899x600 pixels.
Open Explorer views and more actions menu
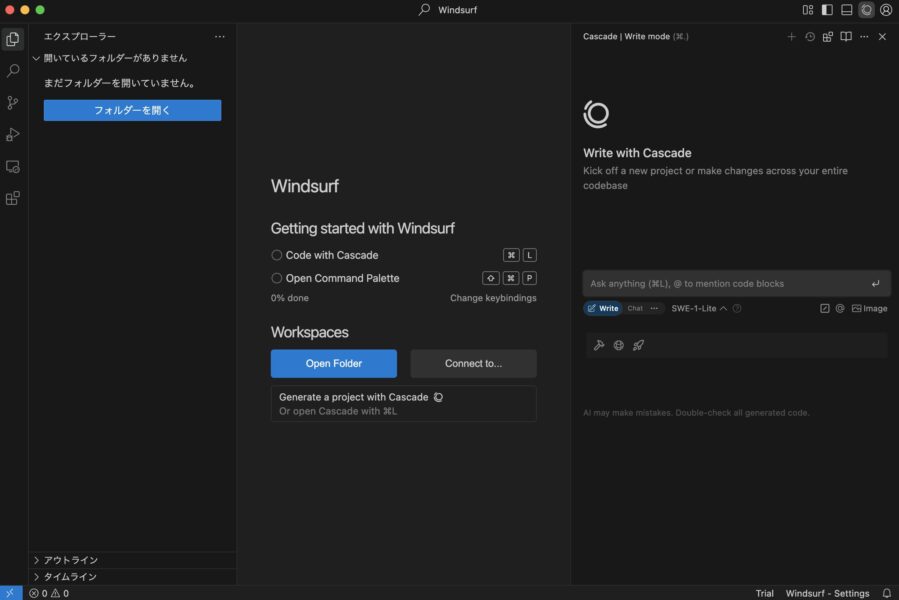click(220, 37)
